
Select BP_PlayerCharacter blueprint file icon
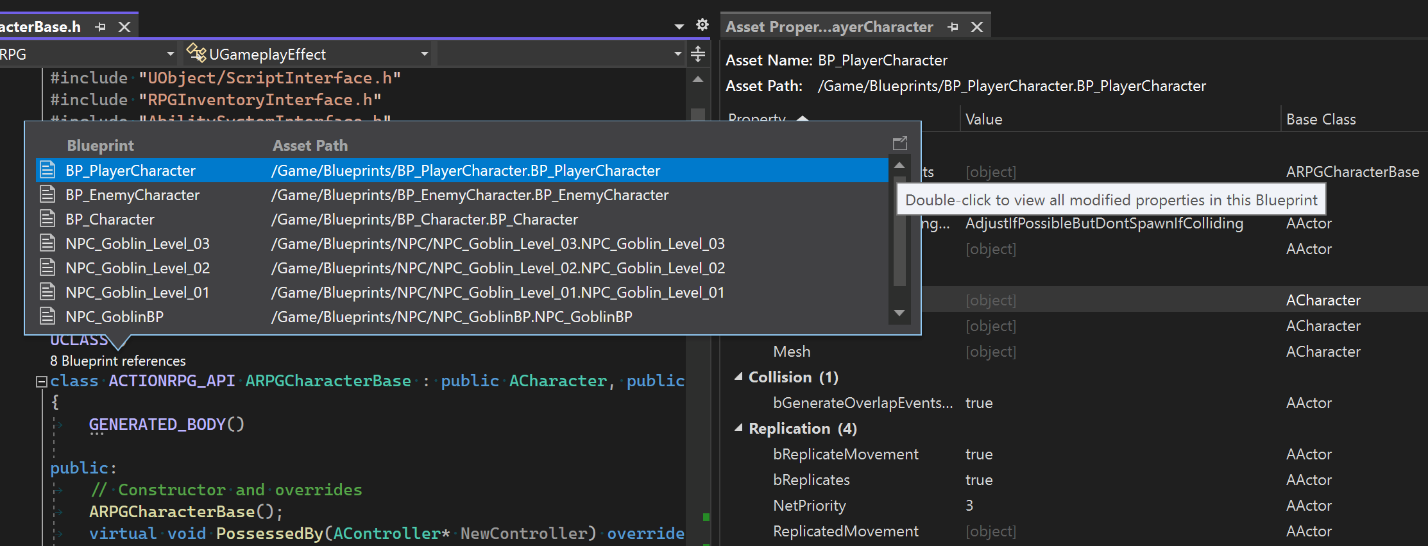48,170
